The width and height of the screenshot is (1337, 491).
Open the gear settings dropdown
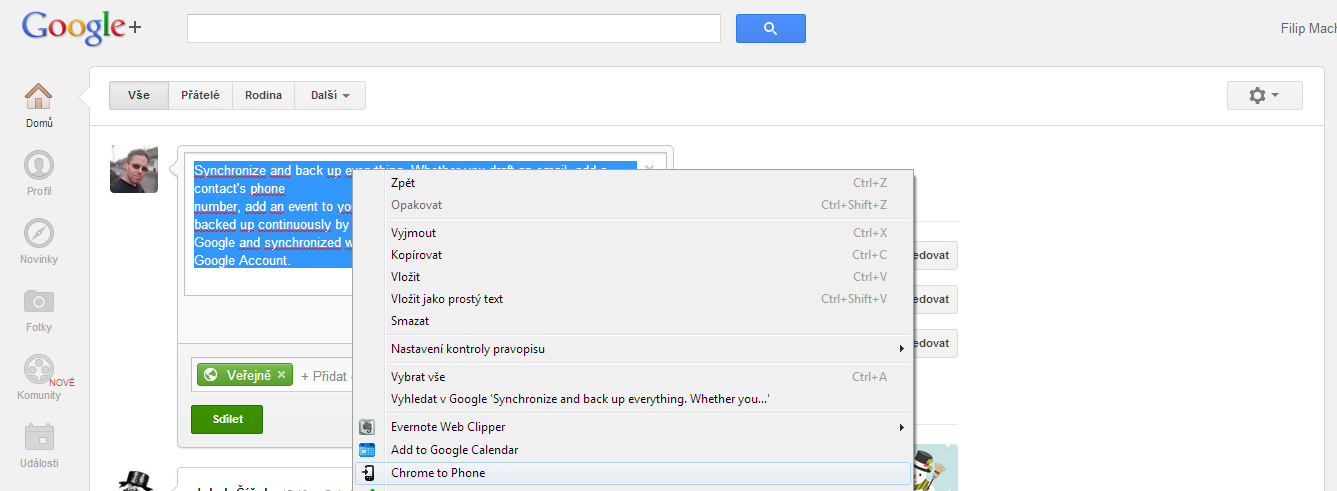[x=1264, y=95]
